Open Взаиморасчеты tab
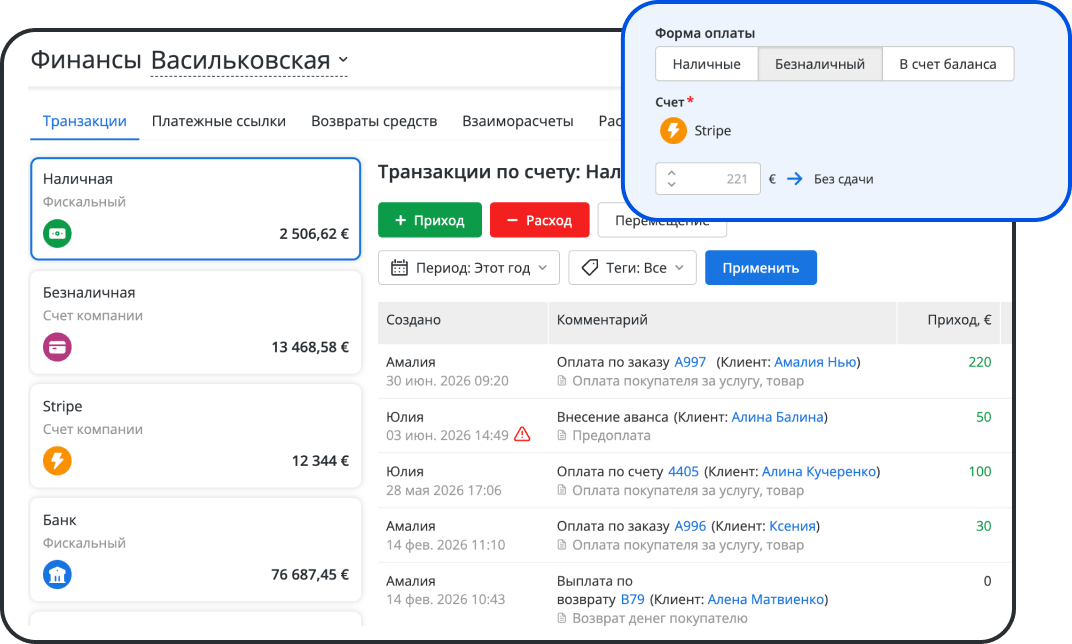The width and height of the screenshot is (1072, 644). pyautogui.click(x=518, y=121)
